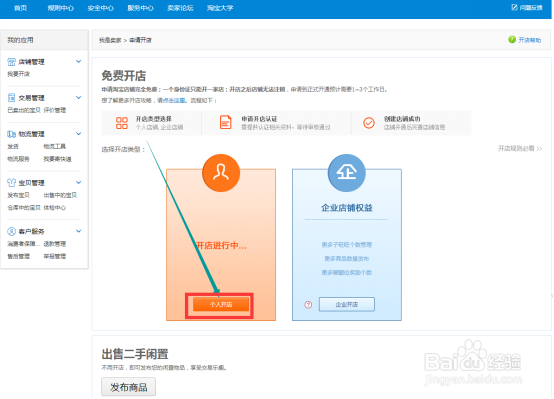Collapse the 物流管理 section chevron
This screenshot has width=554, height=399.
[78, 134]
